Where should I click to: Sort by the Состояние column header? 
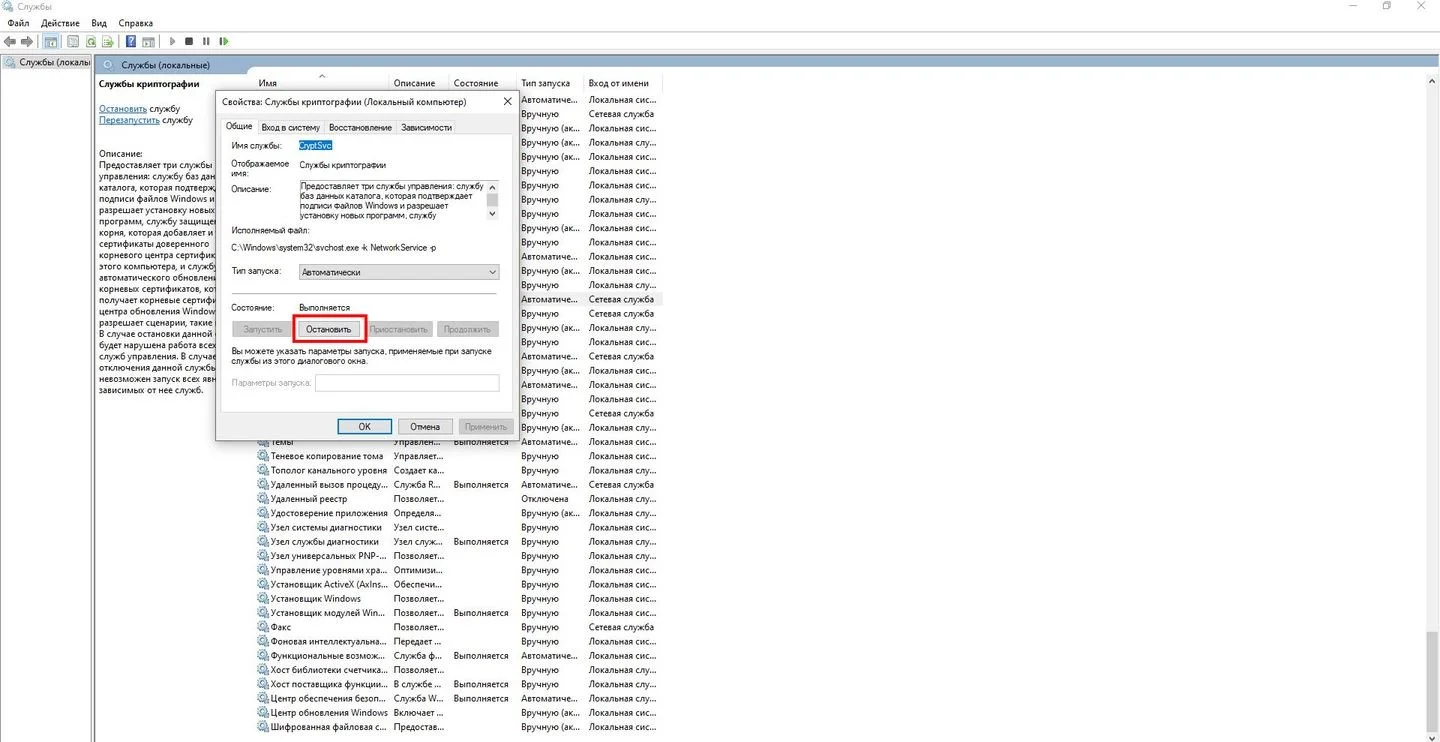coord(475,83)
